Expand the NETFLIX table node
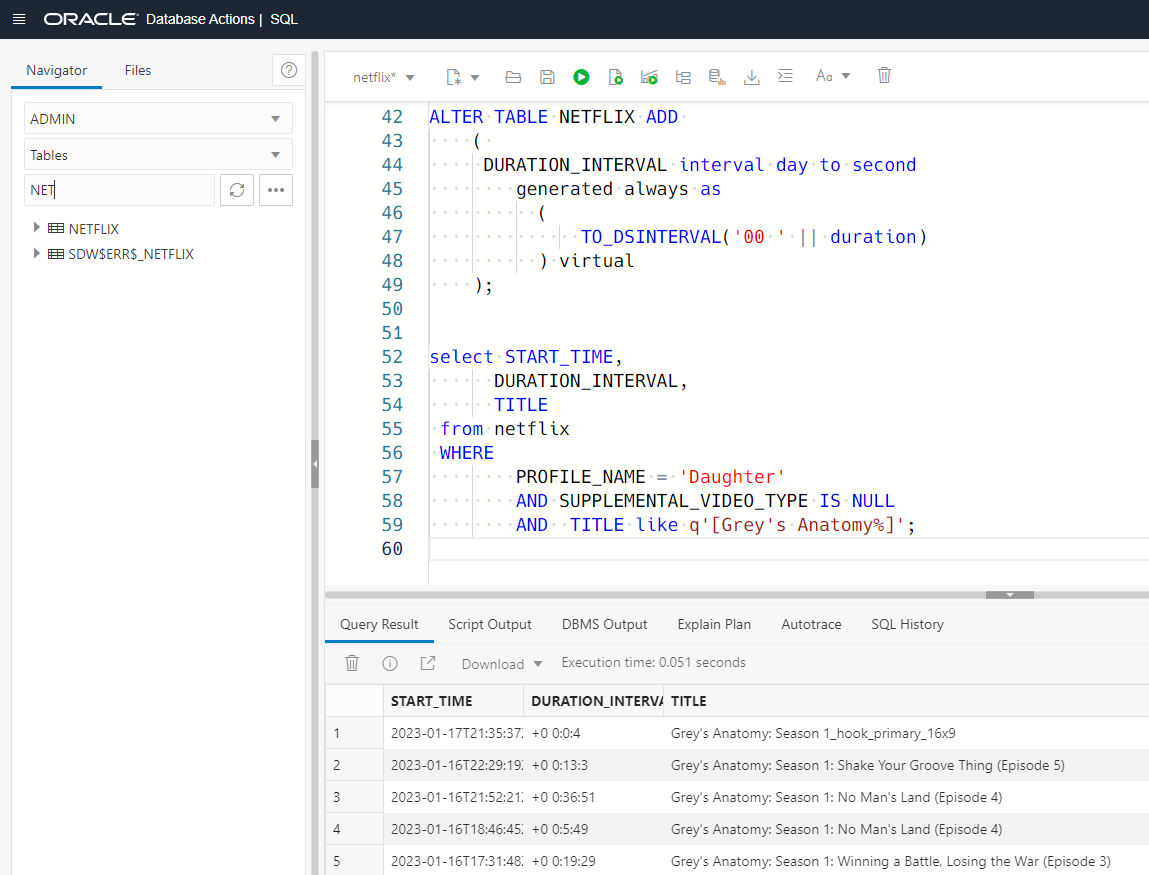 [36, 228]
